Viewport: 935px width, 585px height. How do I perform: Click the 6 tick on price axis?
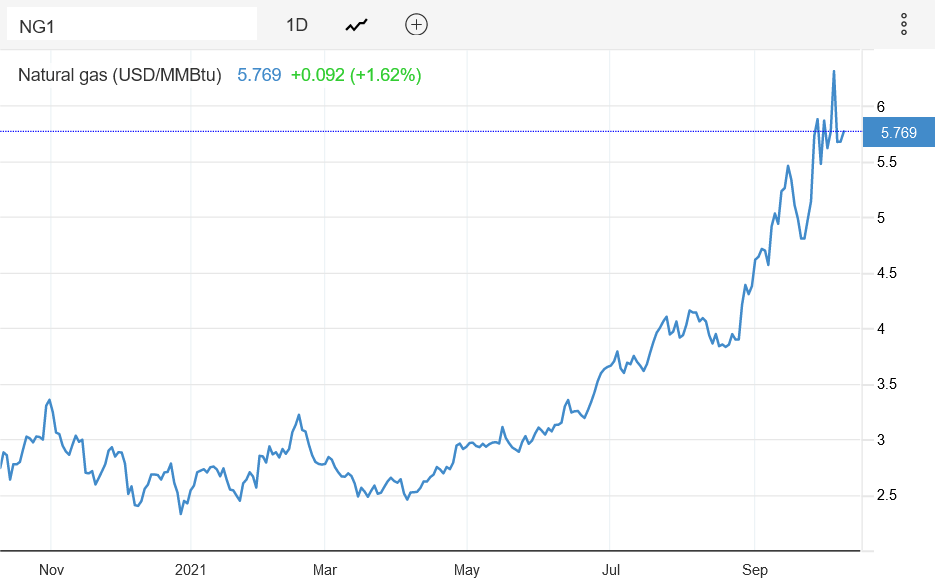coord(880,106)
